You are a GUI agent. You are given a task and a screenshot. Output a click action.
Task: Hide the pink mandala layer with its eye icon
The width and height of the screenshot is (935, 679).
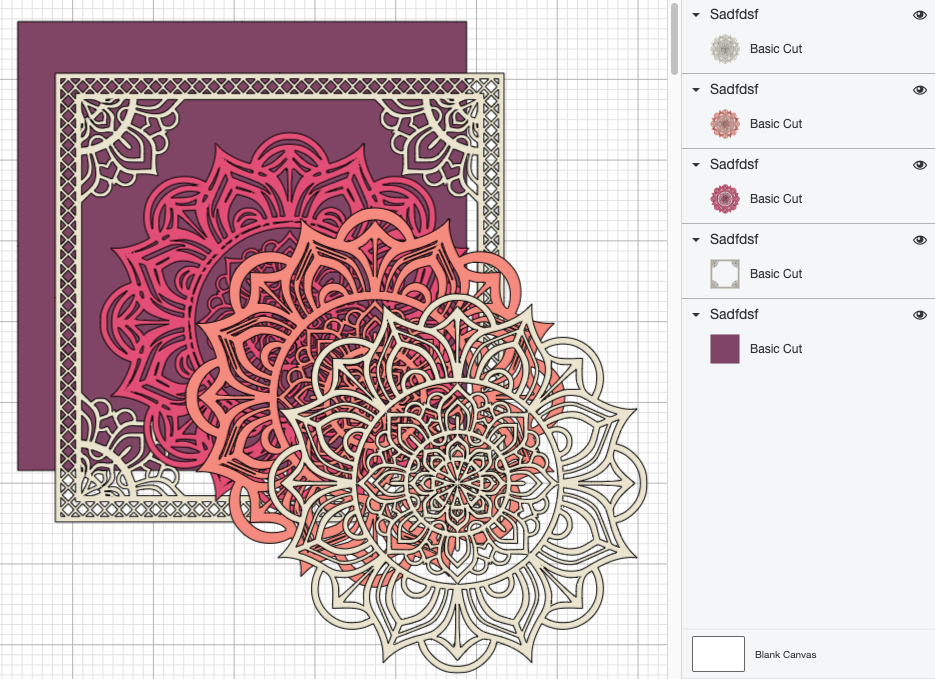919,165
